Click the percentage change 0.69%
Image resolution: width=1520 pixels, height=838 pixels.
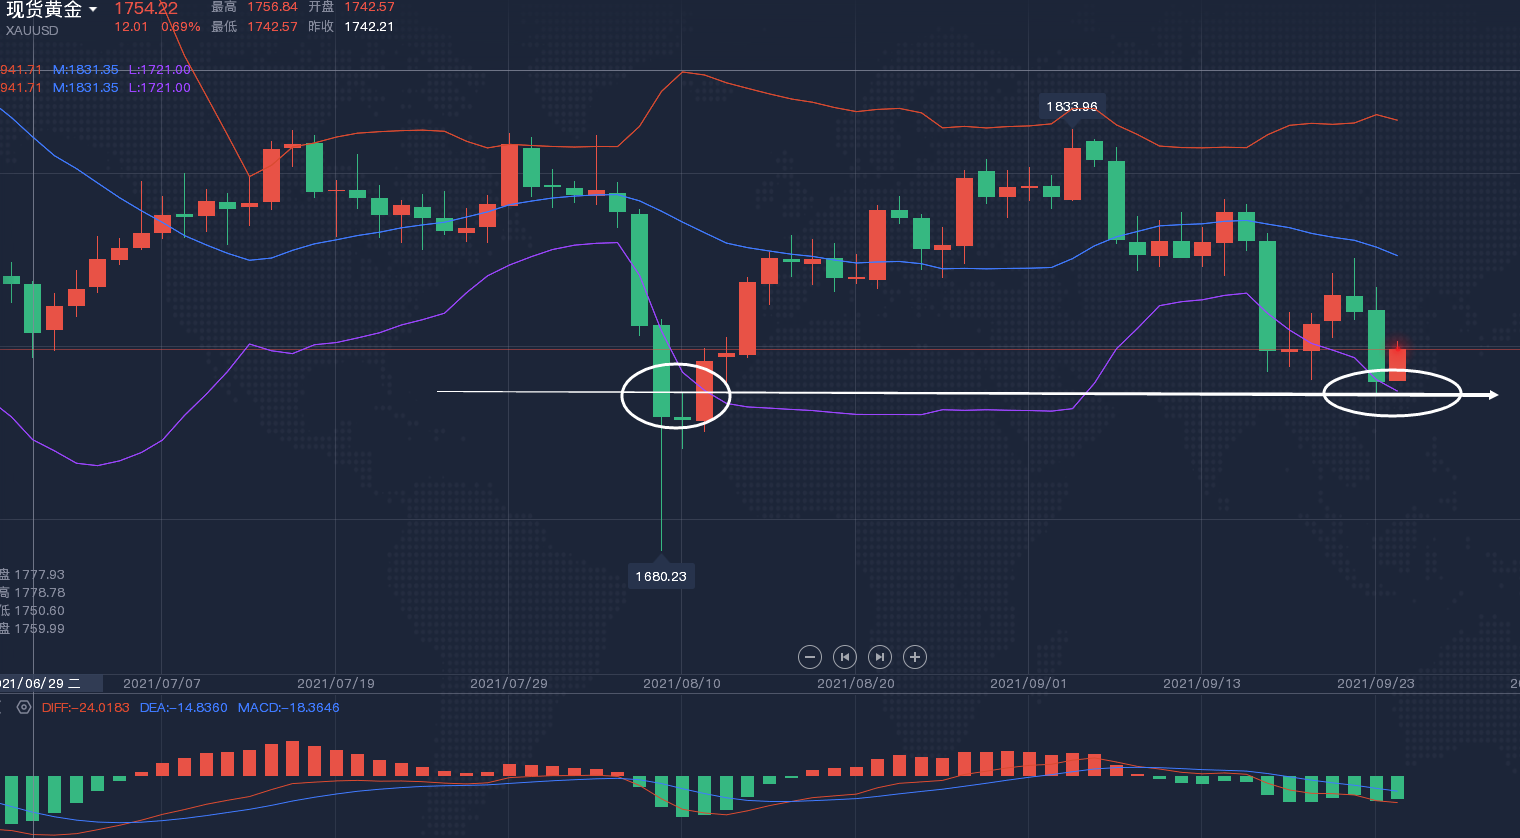pos(181,27)
